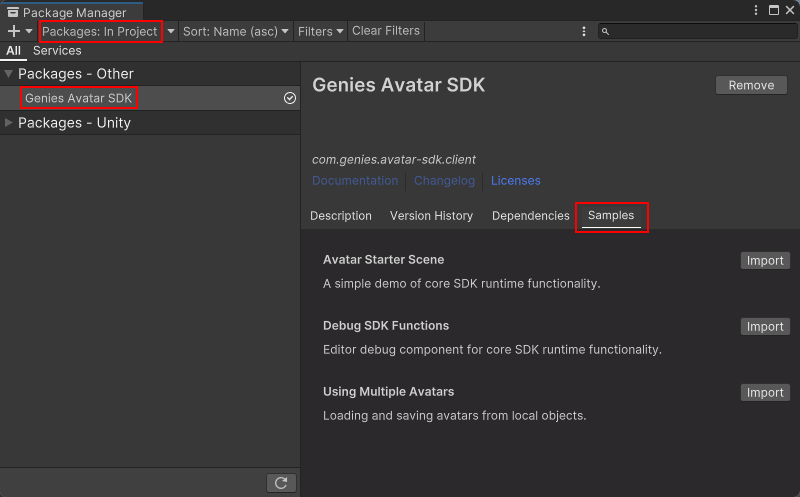Click the add package plus icon

(13, 31)
